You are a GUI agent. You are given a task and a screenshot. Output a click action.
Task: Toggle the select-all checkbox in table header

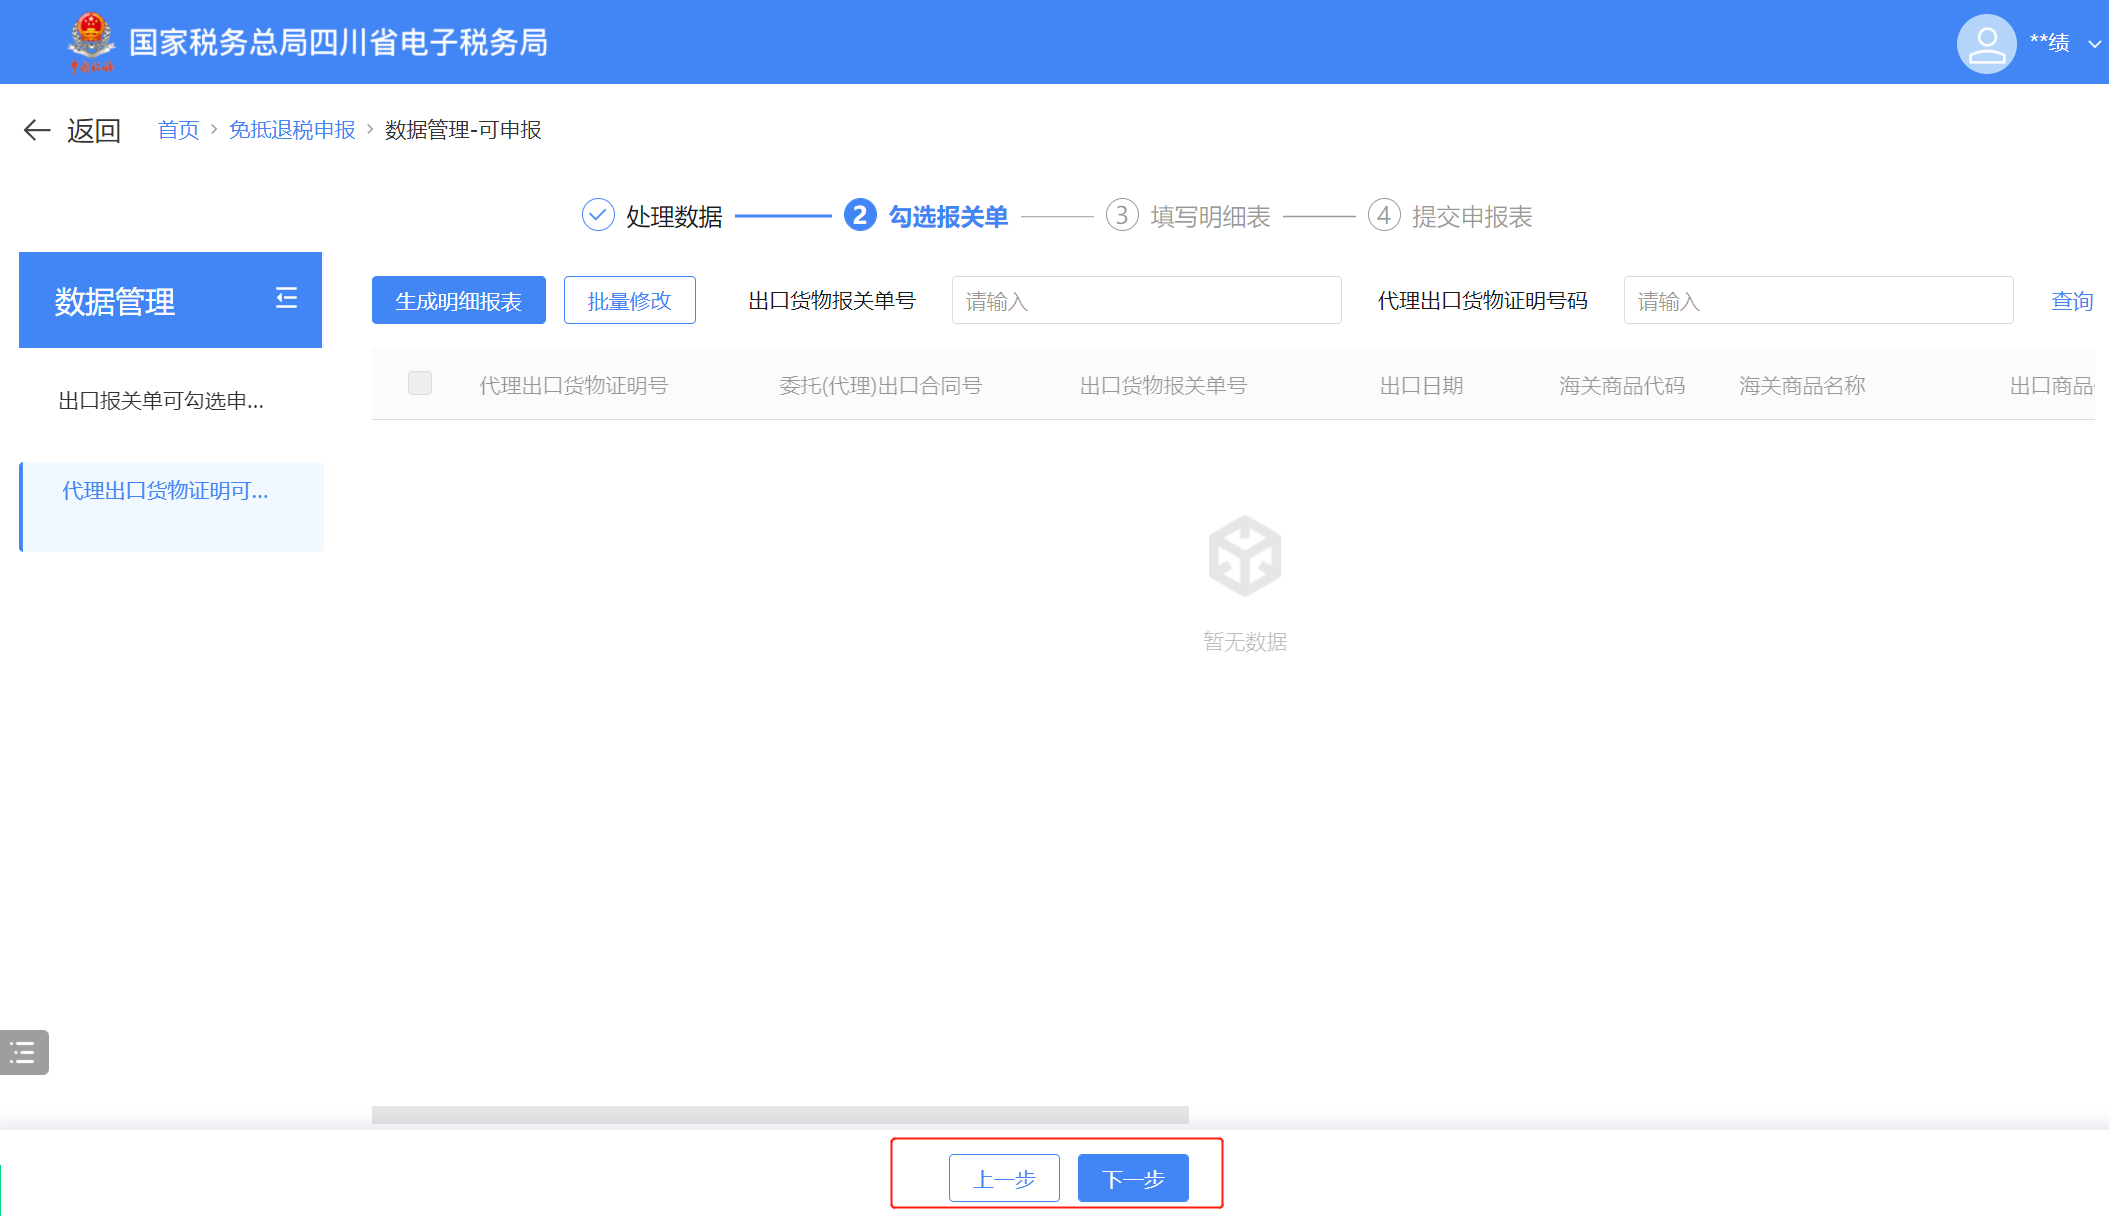(x=420, y=383)
